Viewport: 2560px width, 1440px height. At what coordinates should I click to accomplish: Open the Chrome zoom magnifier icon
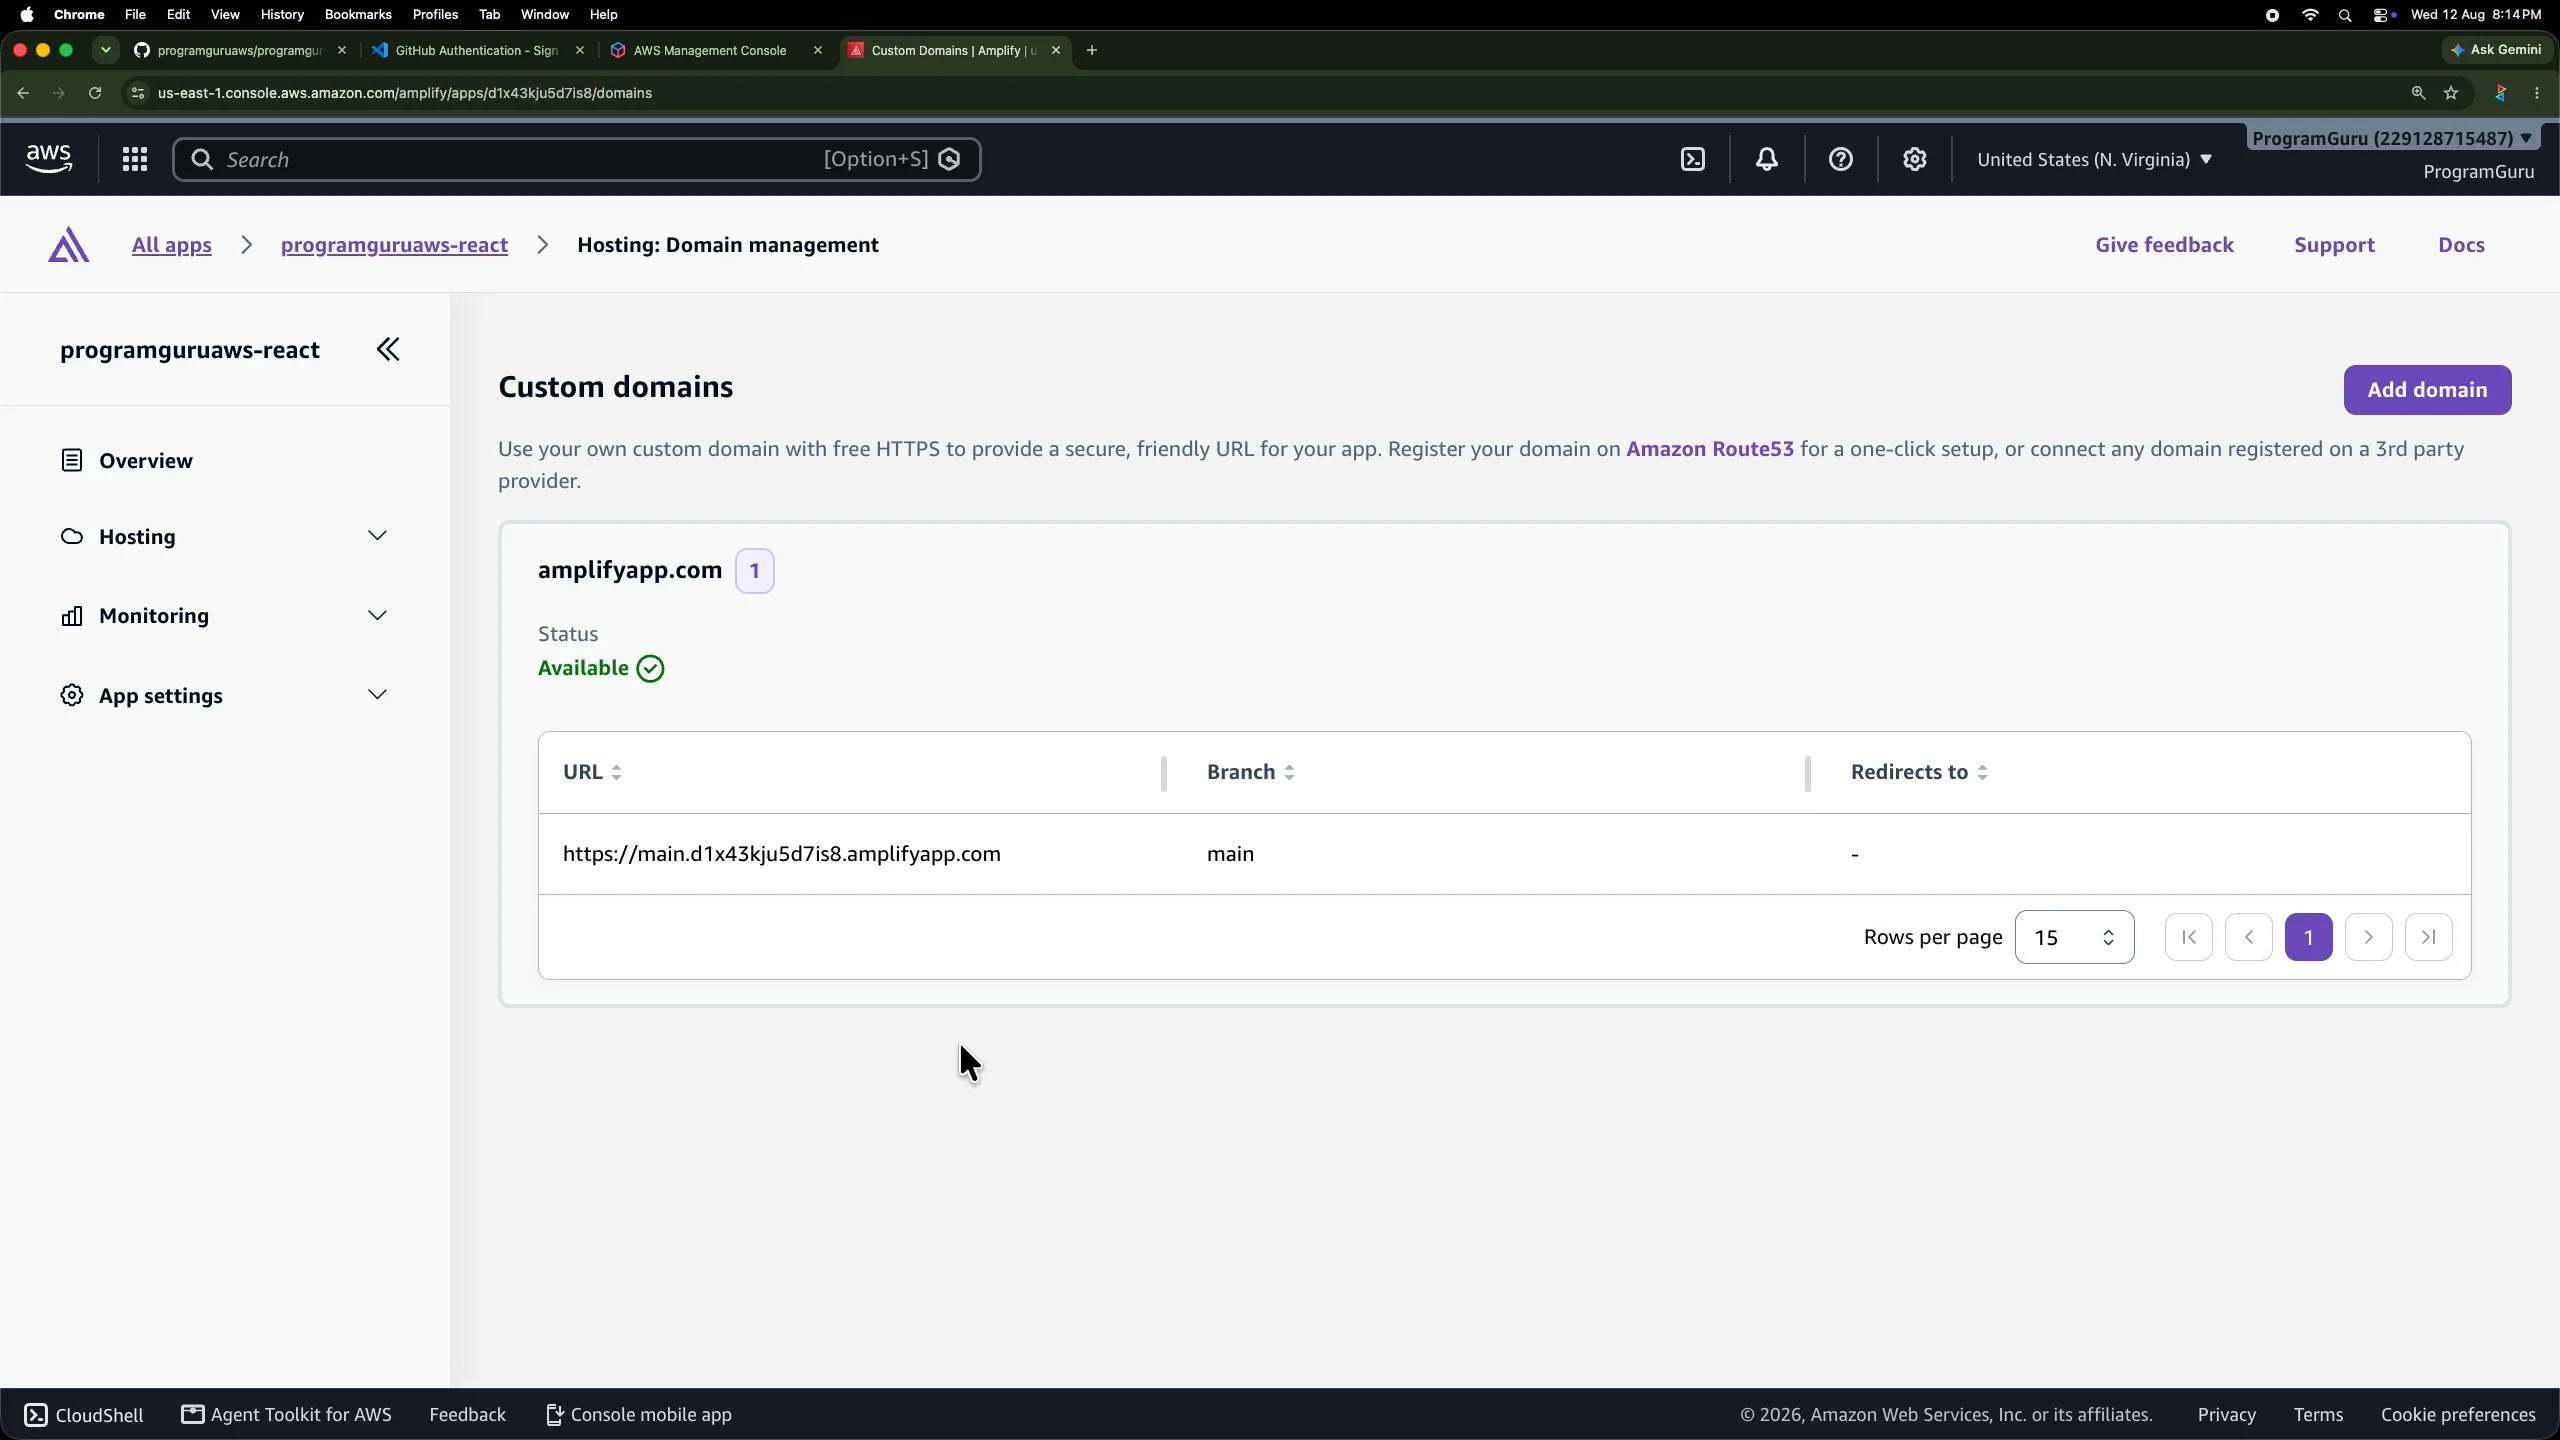point(2418,93)
